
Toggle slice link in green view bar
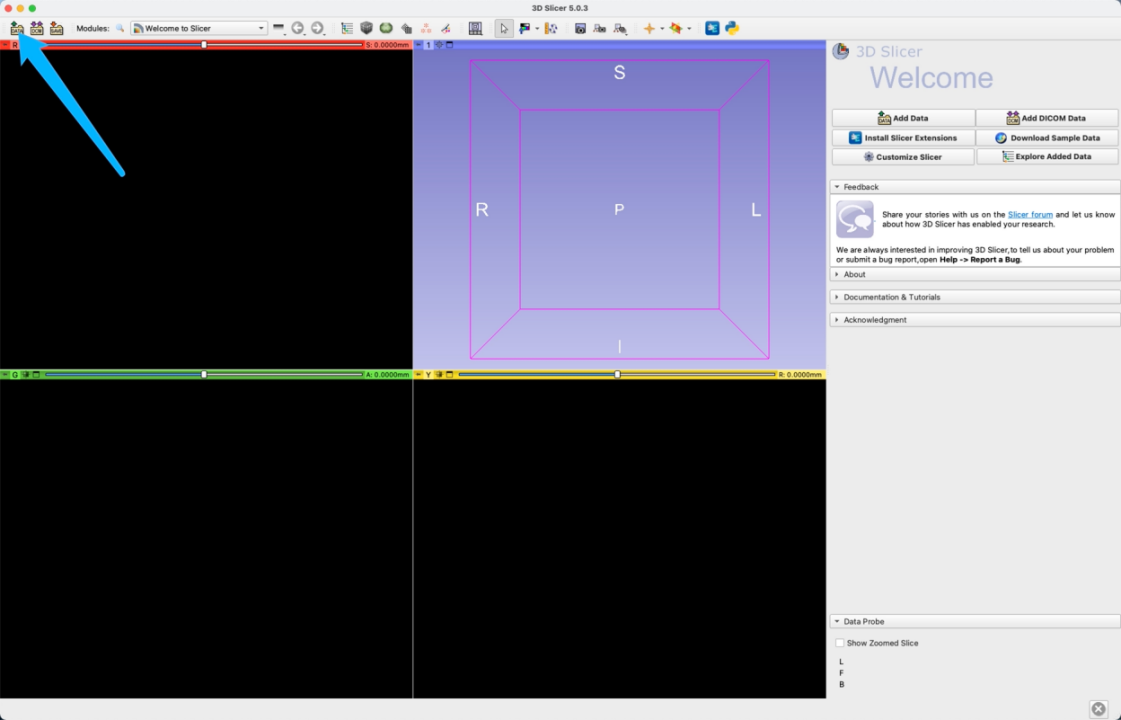coord(26,375)
